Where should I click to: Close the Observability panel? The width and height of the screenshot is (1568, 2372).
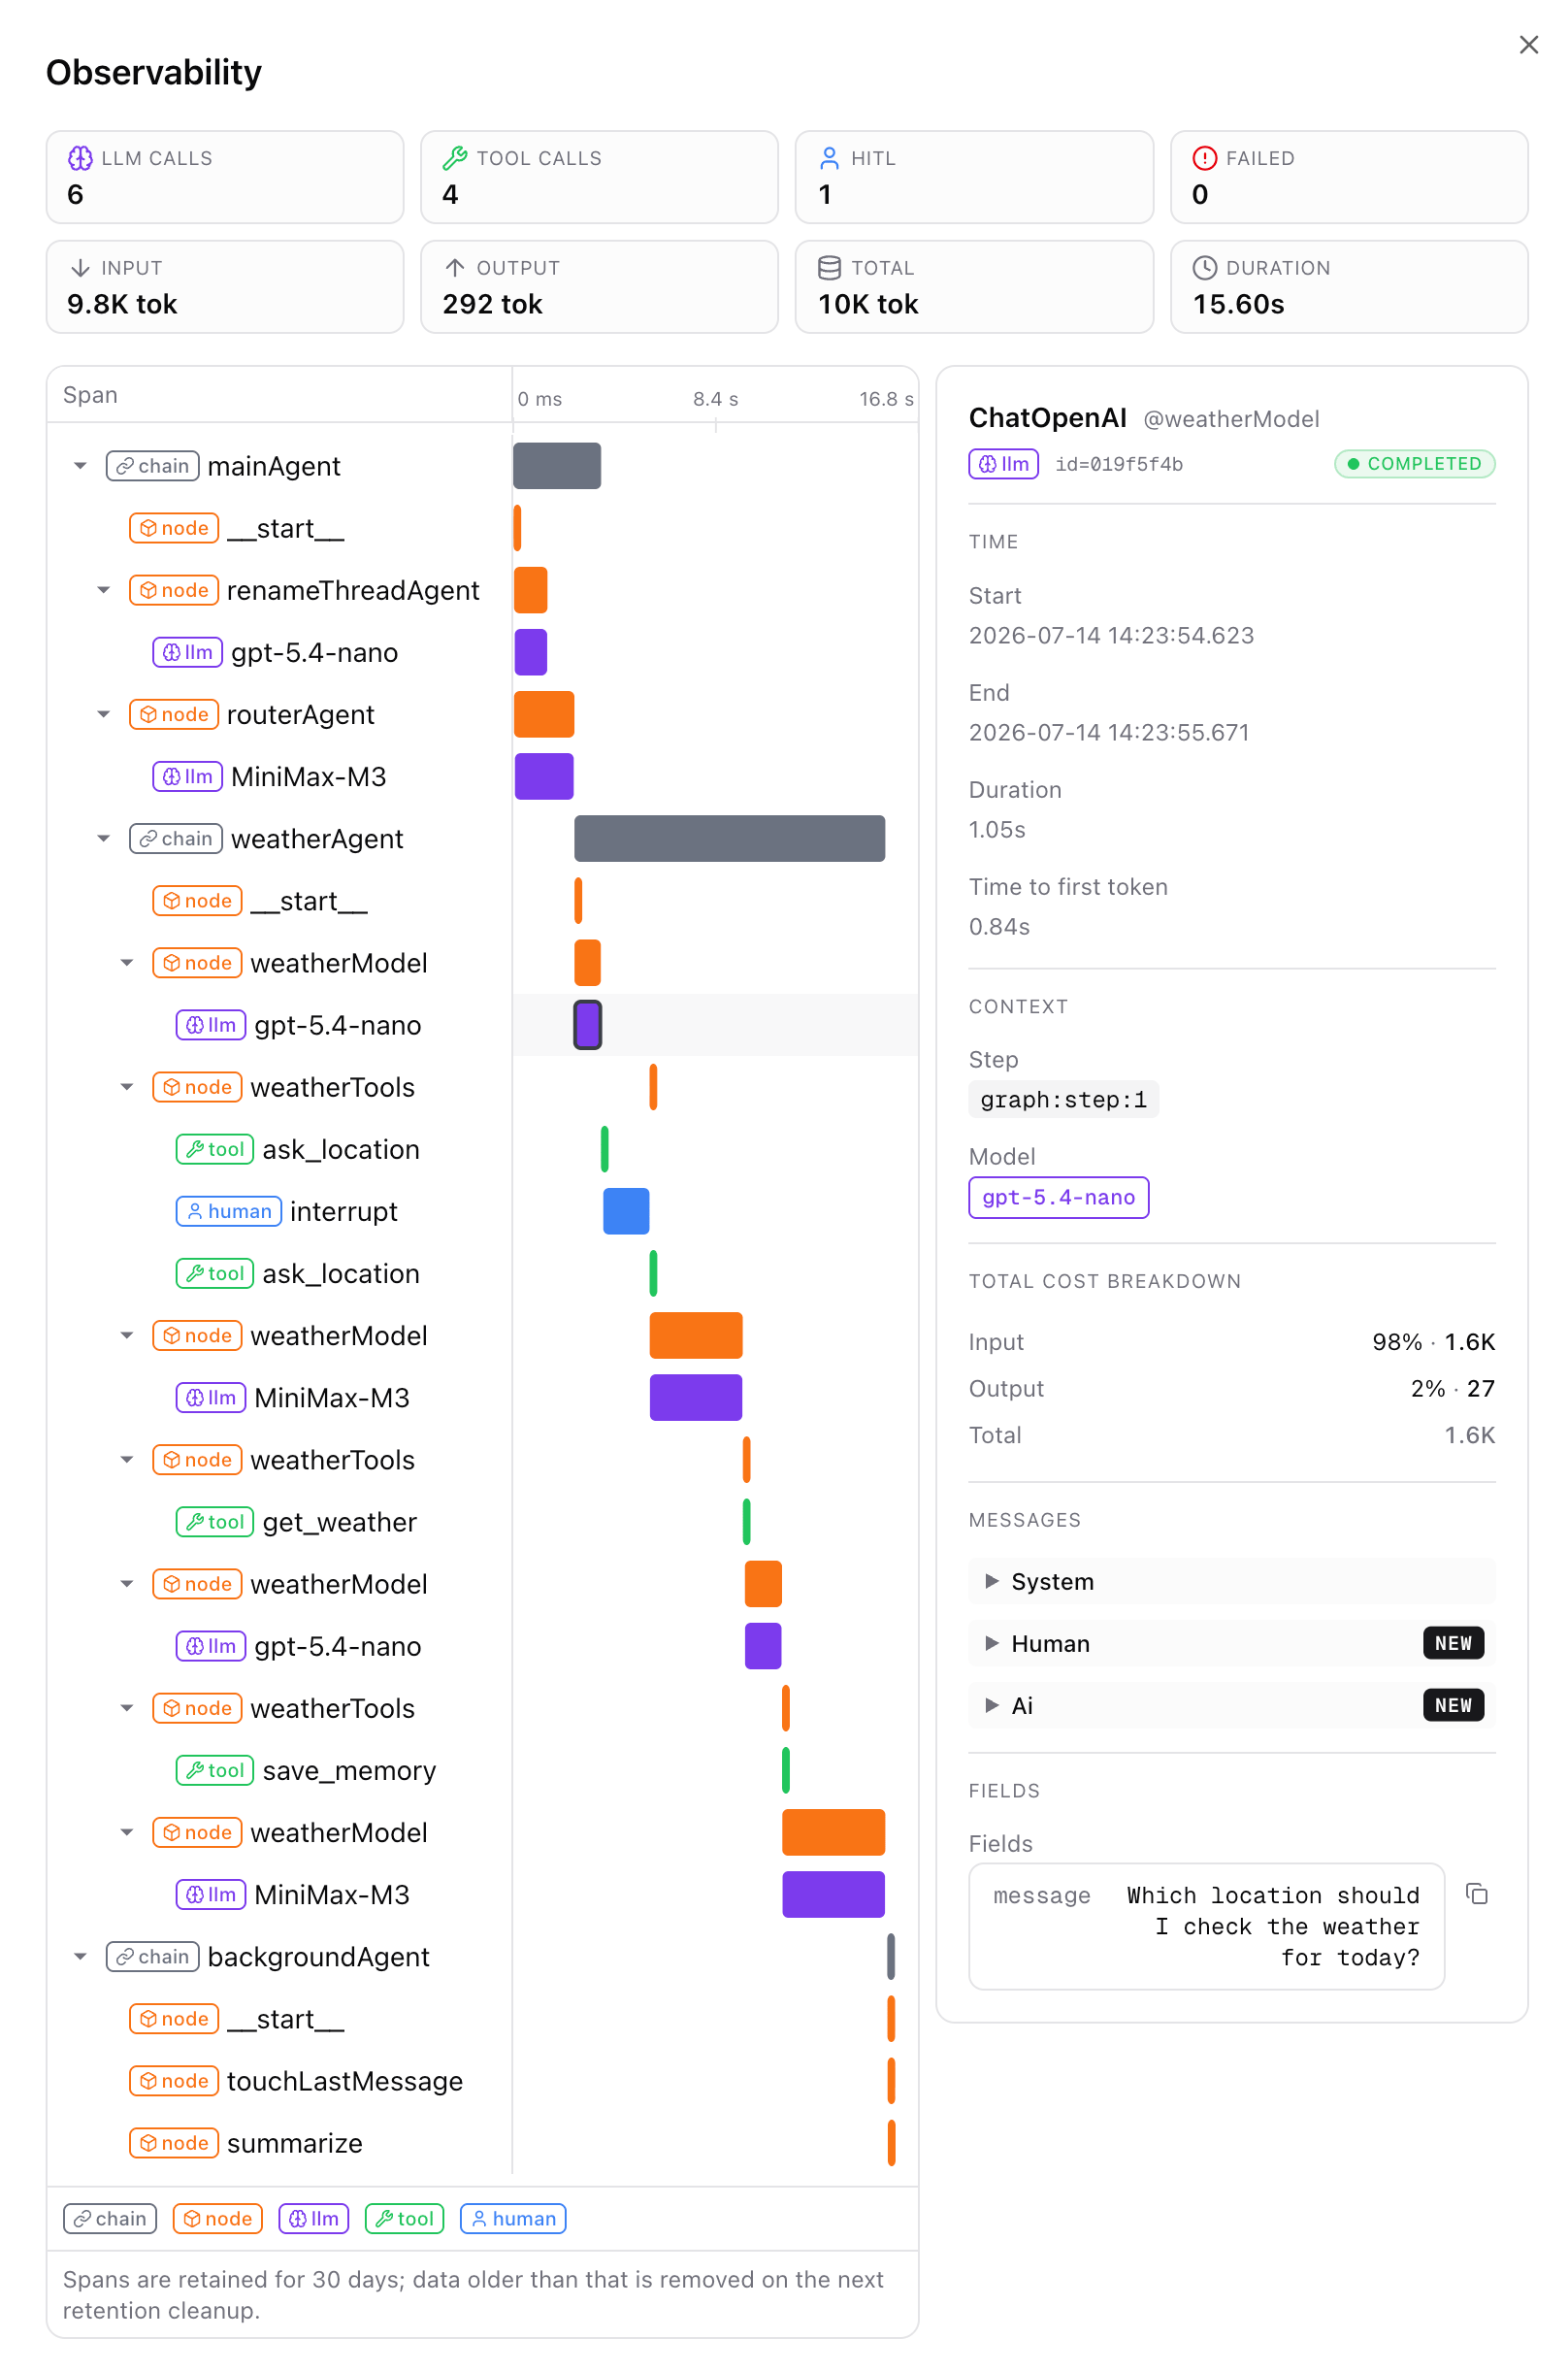click(1528, 44)
